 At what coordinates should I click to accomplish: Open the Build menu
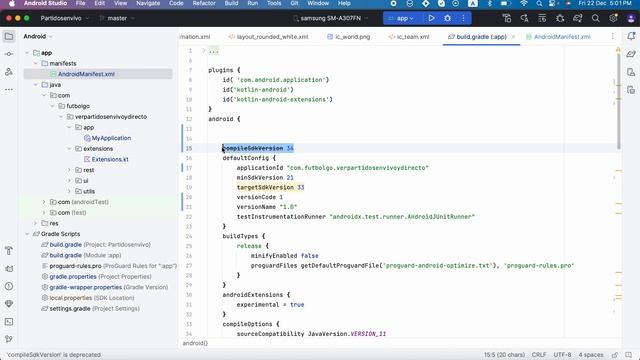(x=231, y=3)
